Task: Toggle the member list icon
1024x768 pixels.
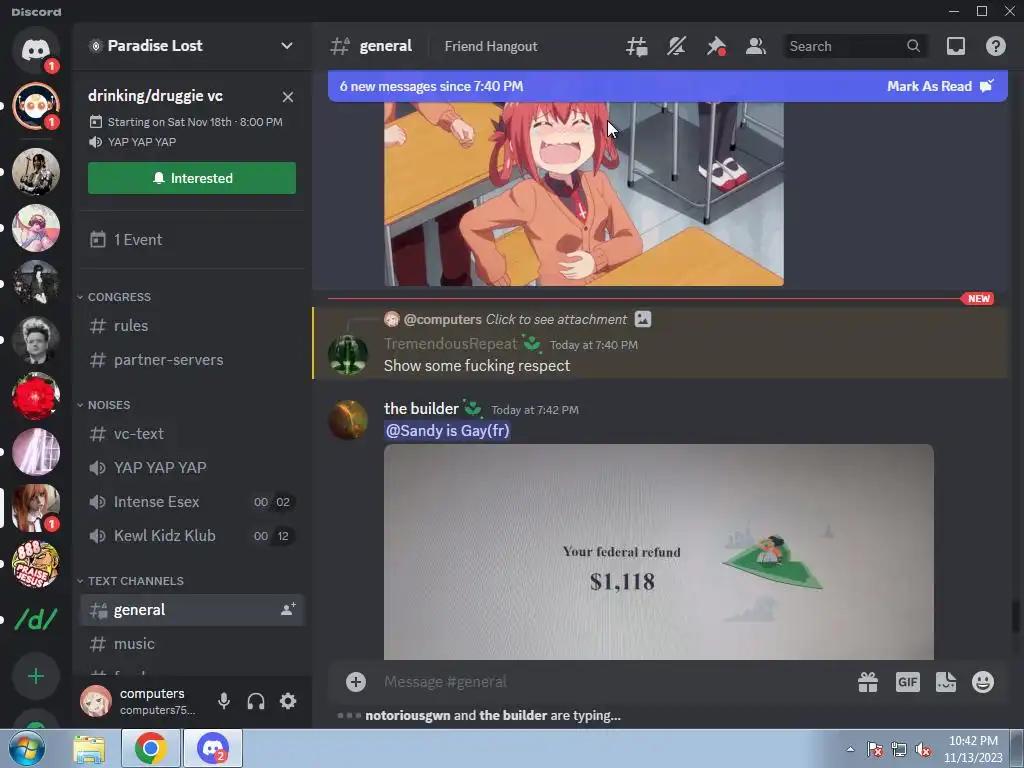Action: point(756,46)
